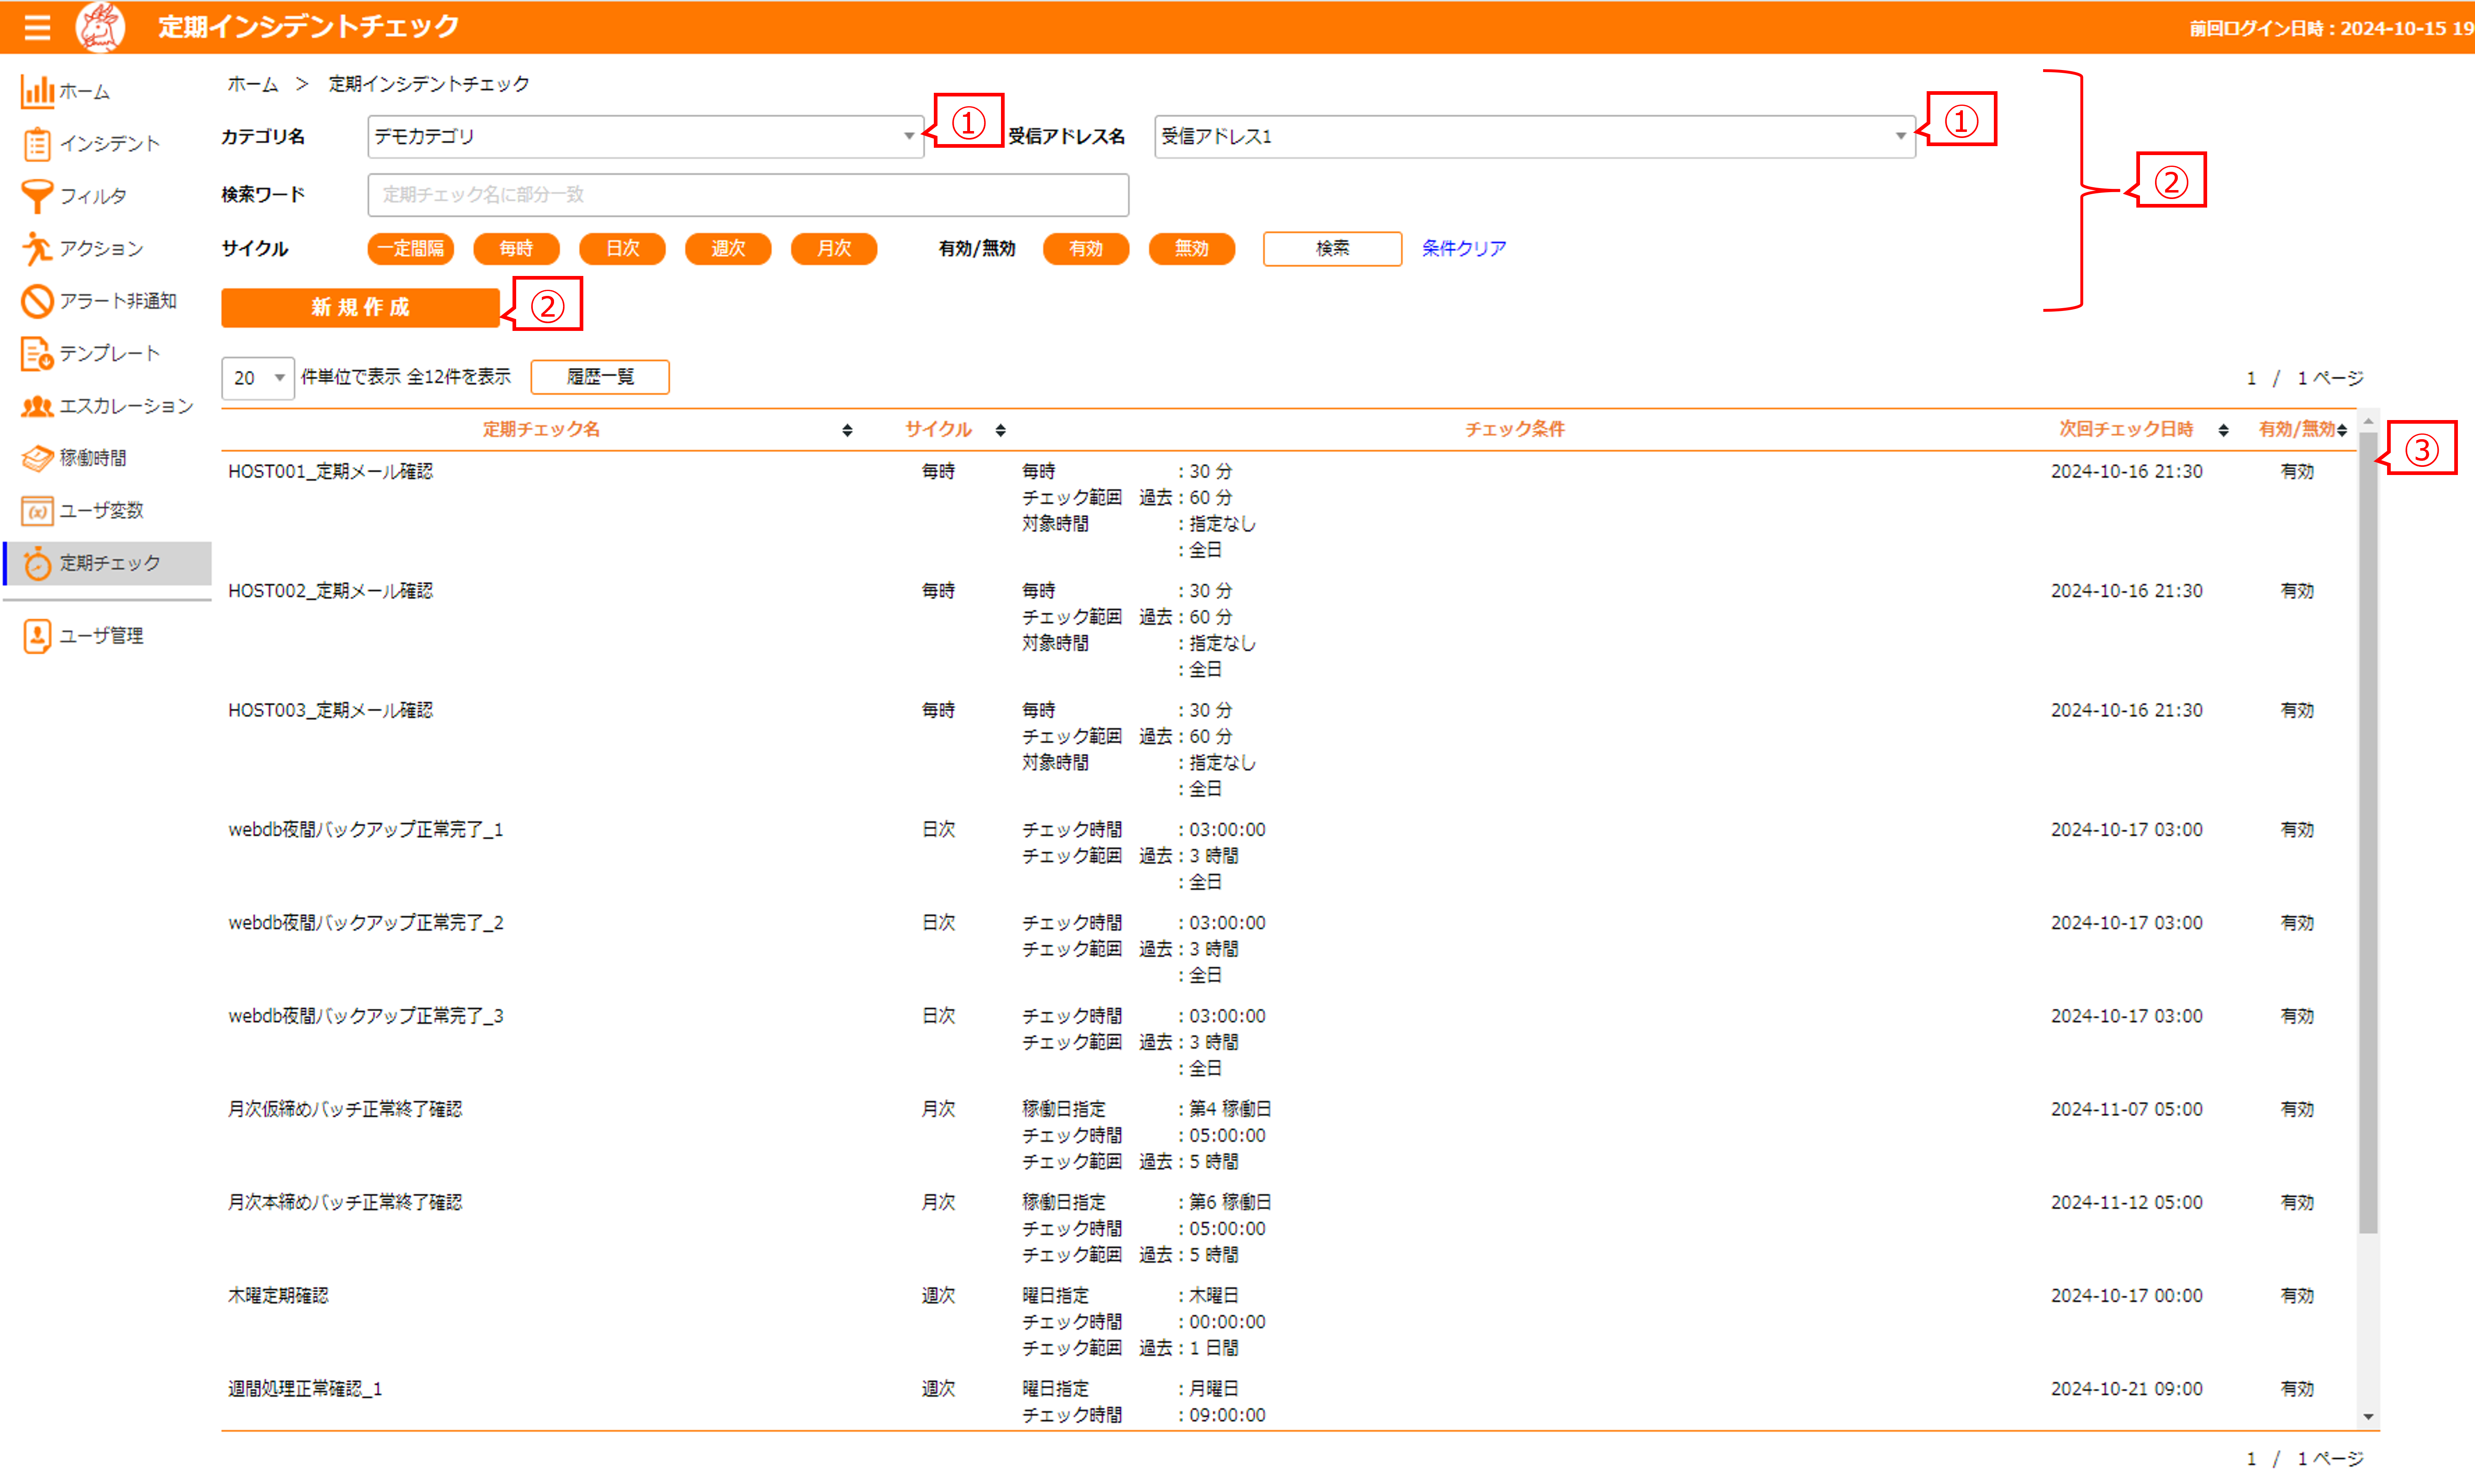
Task: Sort by サイクル column arrows
Action: pos(1000,430)
